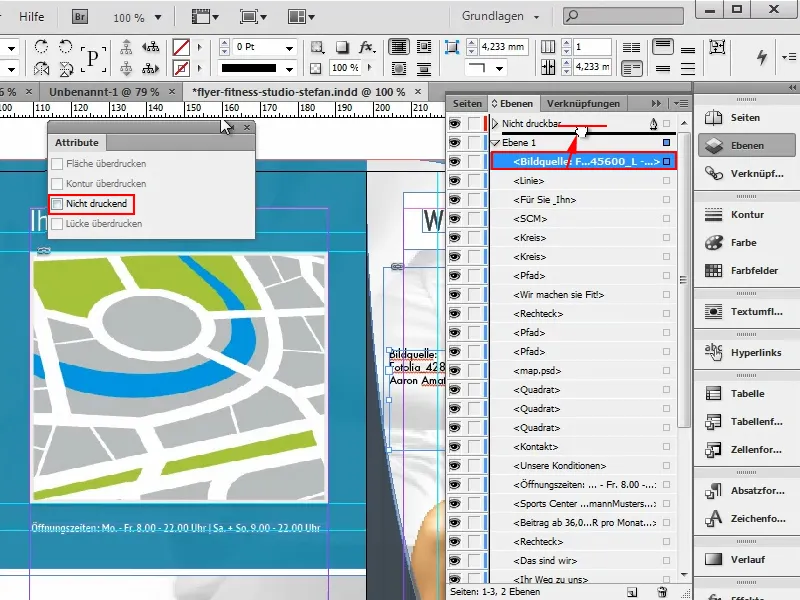This screenshot has height=600, width=800.
Task: Click the new layer icon in Ebenen panel
Action: pyautogui.click(x=632, y=592)
